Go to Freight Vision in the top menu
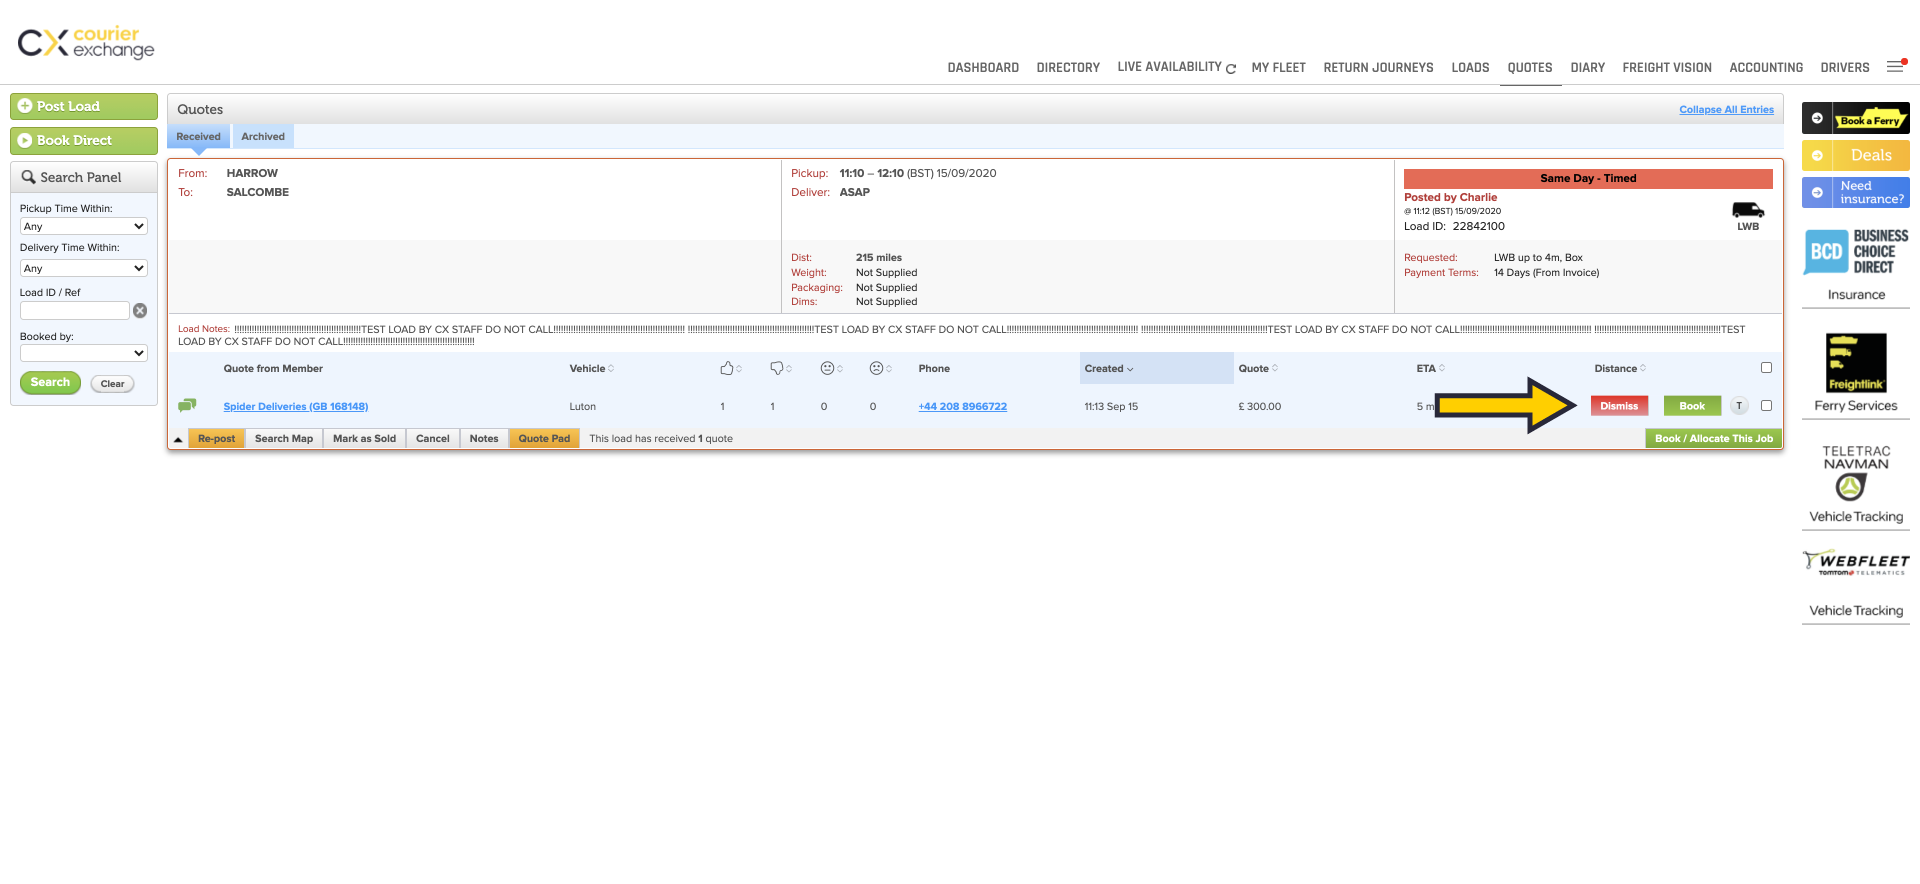The height and width of the screenshot is (884, 1920). (x=1666, y=68)
